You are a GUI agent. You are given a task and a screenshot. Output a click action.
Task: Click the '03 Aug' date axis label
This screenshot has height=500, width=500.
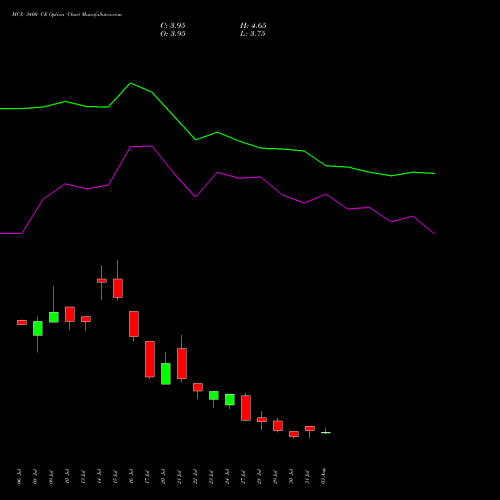(x=323, y=476)
